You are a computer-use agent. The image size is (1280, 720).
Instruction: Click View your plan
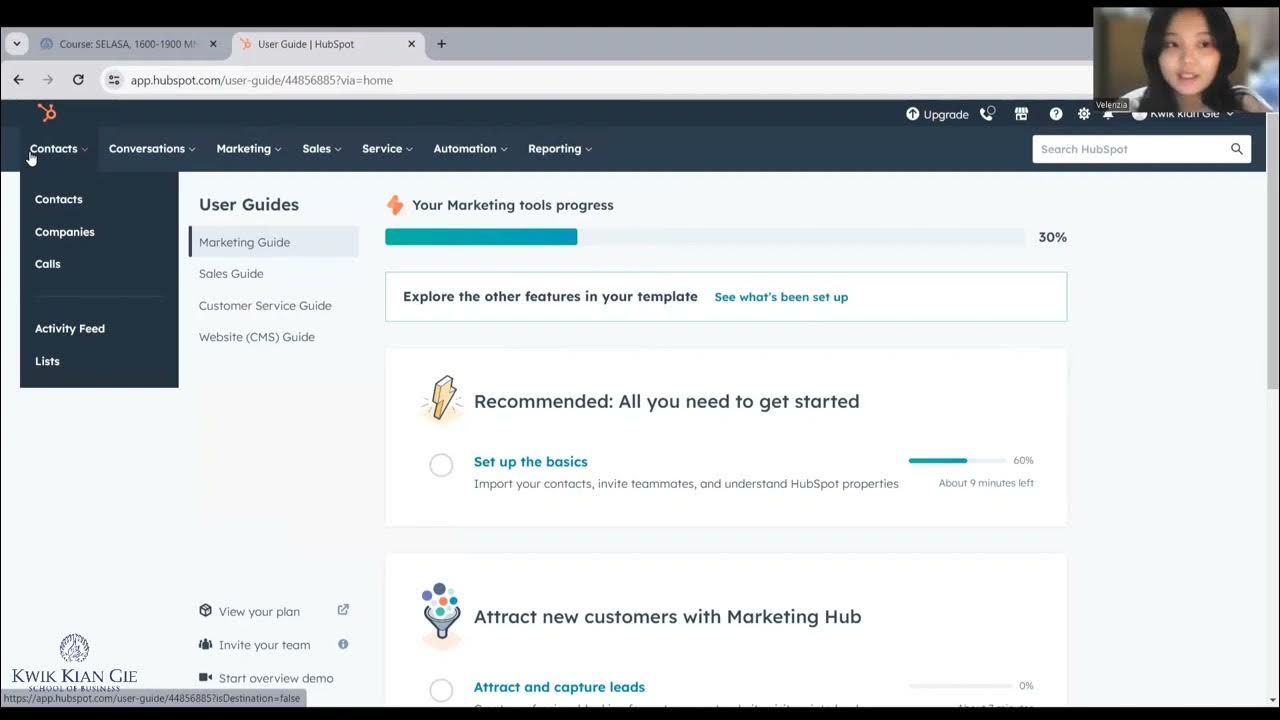pyautogui.click(x=259, y=611)
